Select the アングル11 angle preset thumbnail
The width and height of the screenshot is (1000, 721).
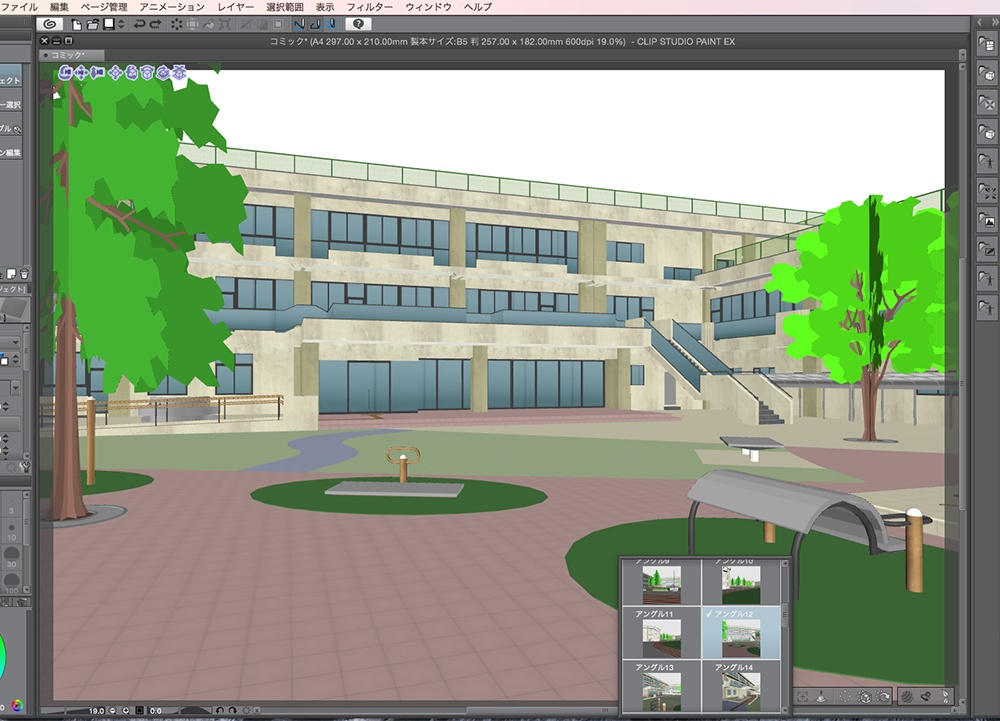click(661, 637)
